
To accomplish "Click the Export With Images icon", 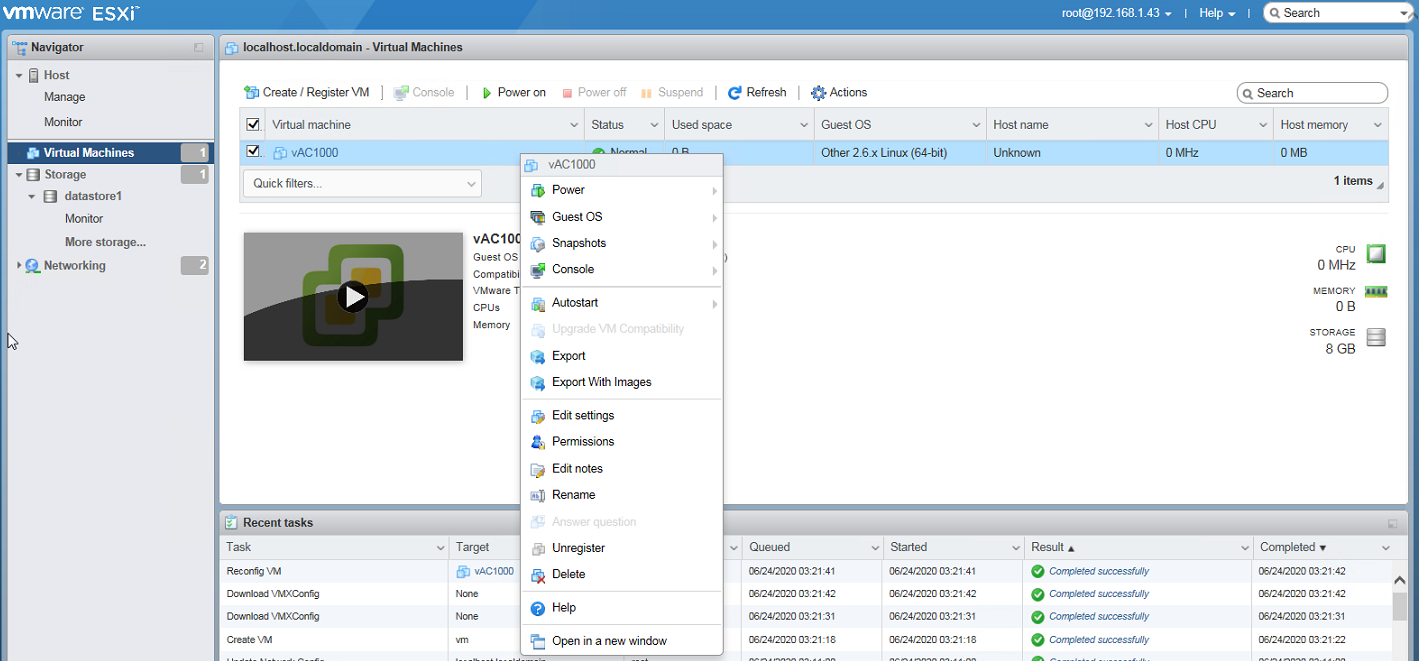I will tap(538, 382).
